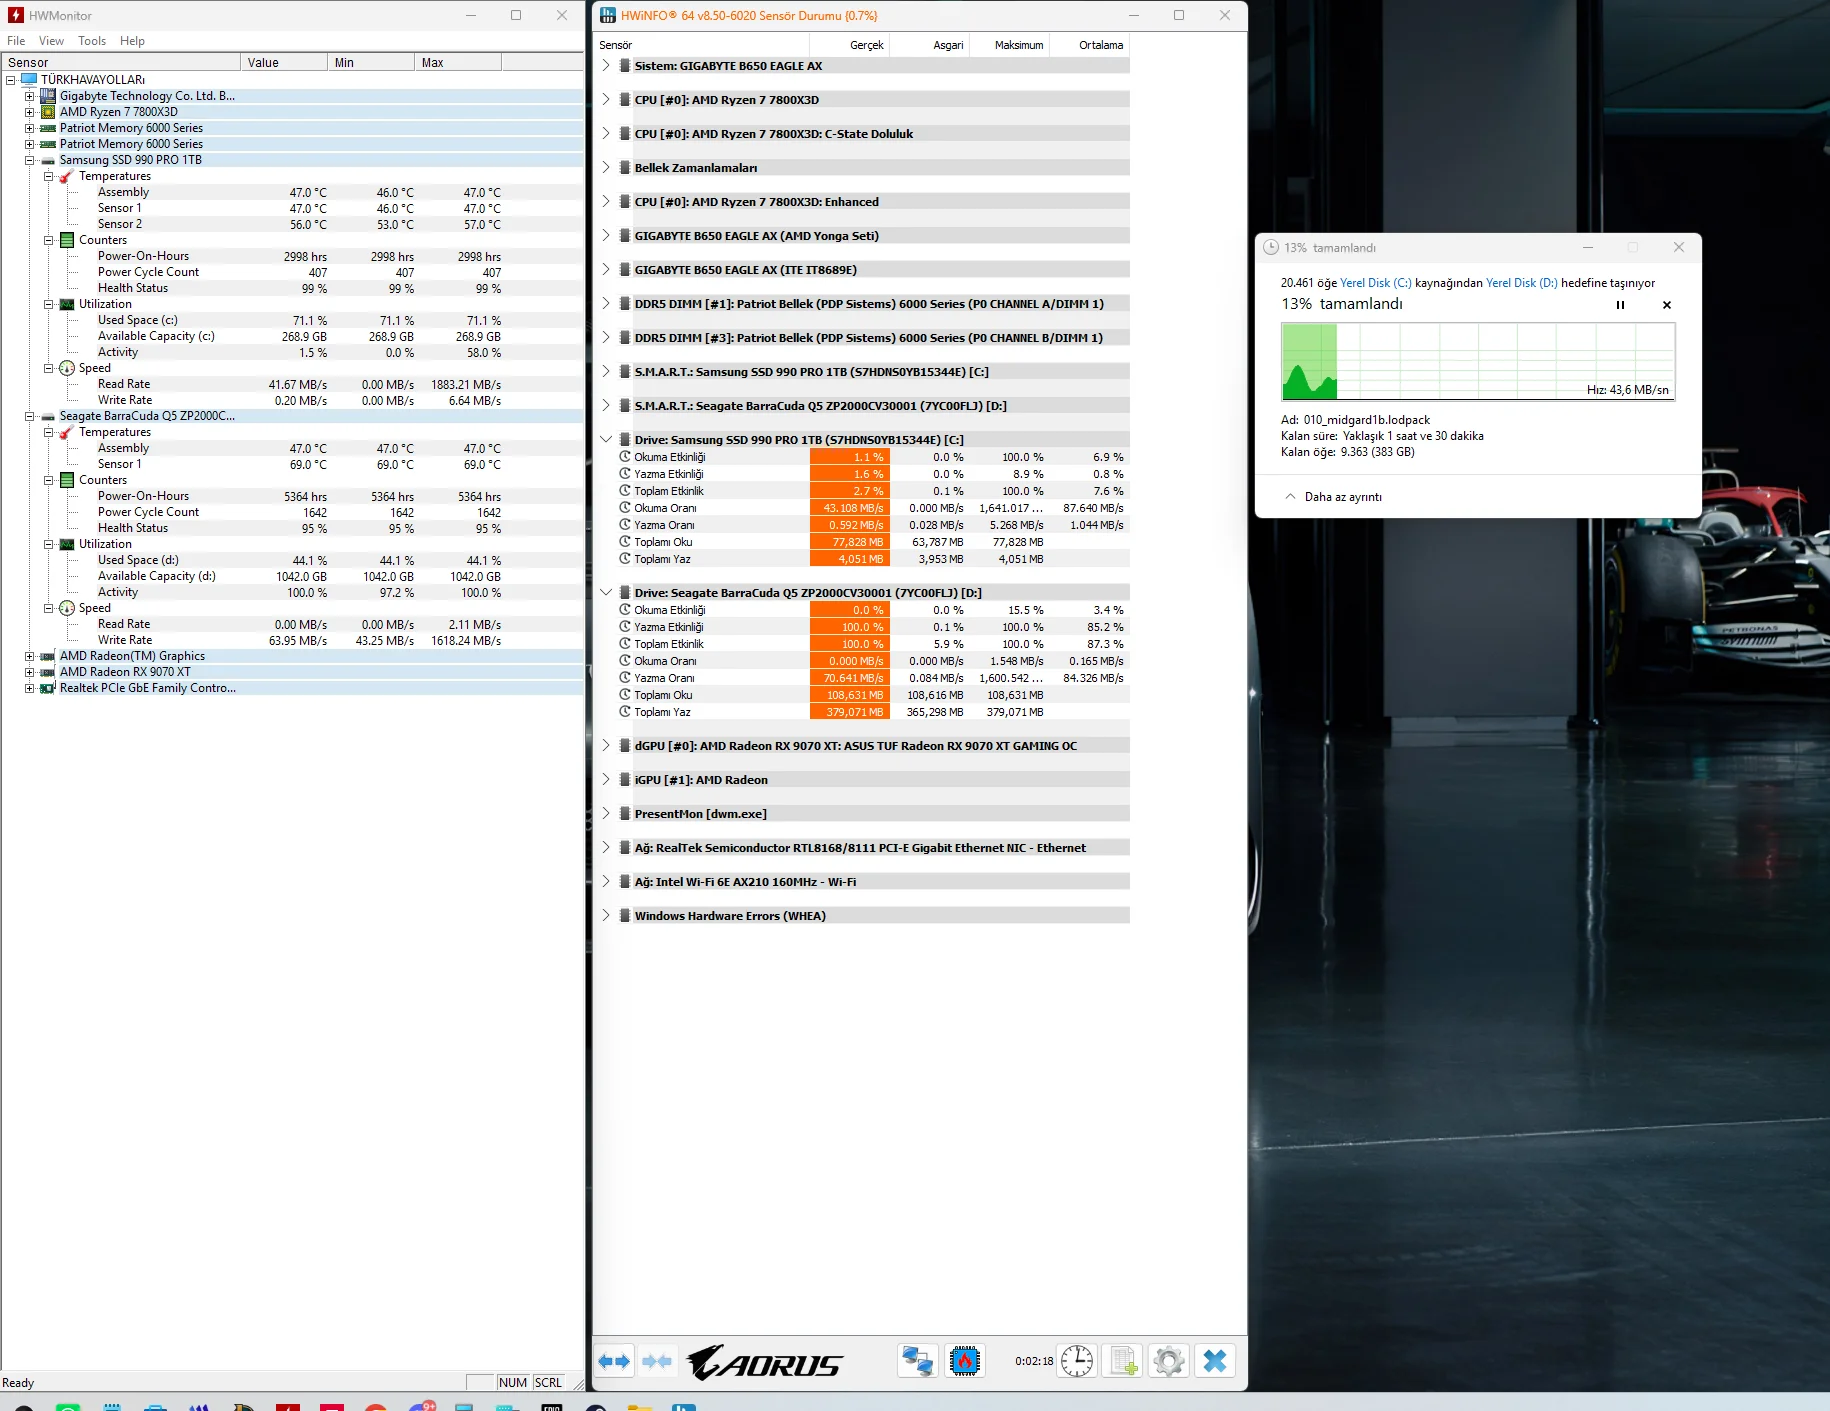Screen dimensions: 1830x1411
Task: Collapse Seagate BarraCuda Q5 node in HWMonitor
Action: (x=30, y=416)
